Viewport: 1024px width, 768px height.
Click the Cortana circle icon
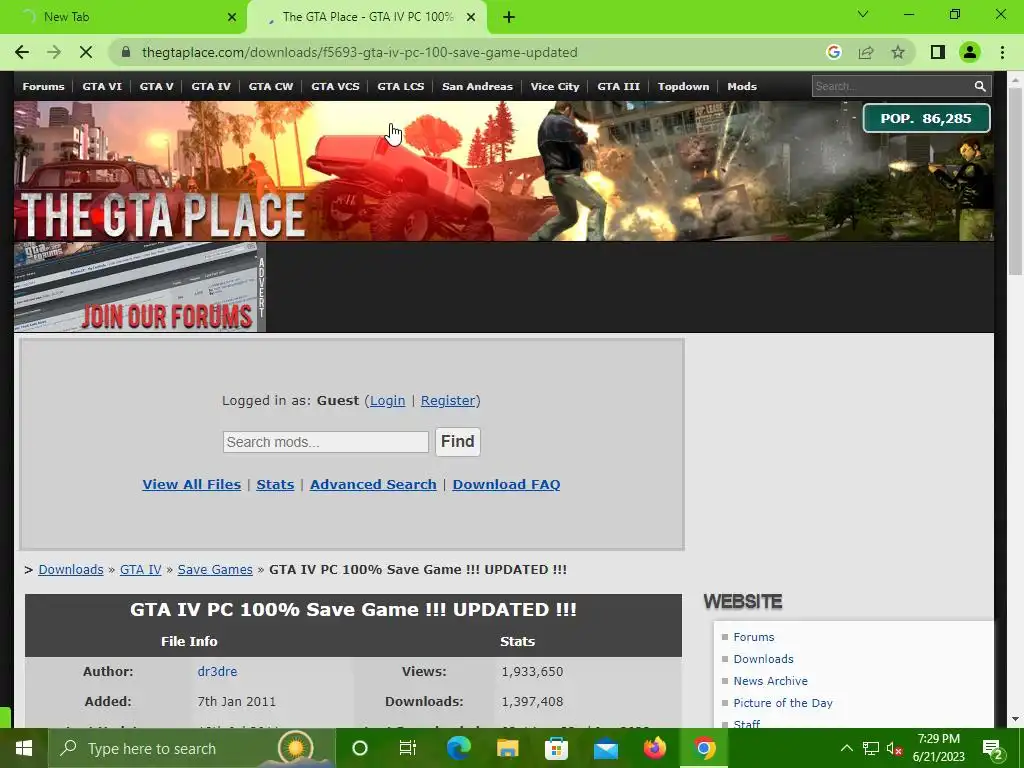coord(360,748)
